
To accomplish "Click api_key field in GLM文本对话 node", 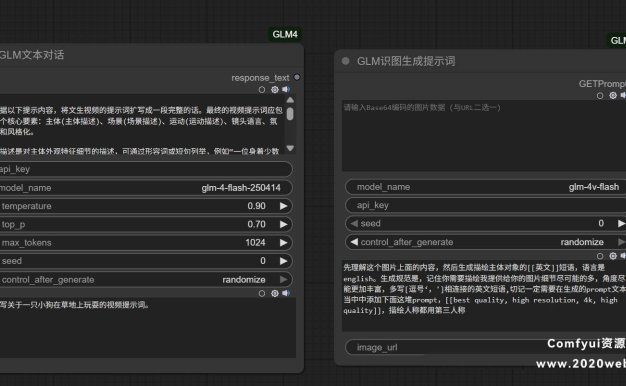I will tap(145, 169).
